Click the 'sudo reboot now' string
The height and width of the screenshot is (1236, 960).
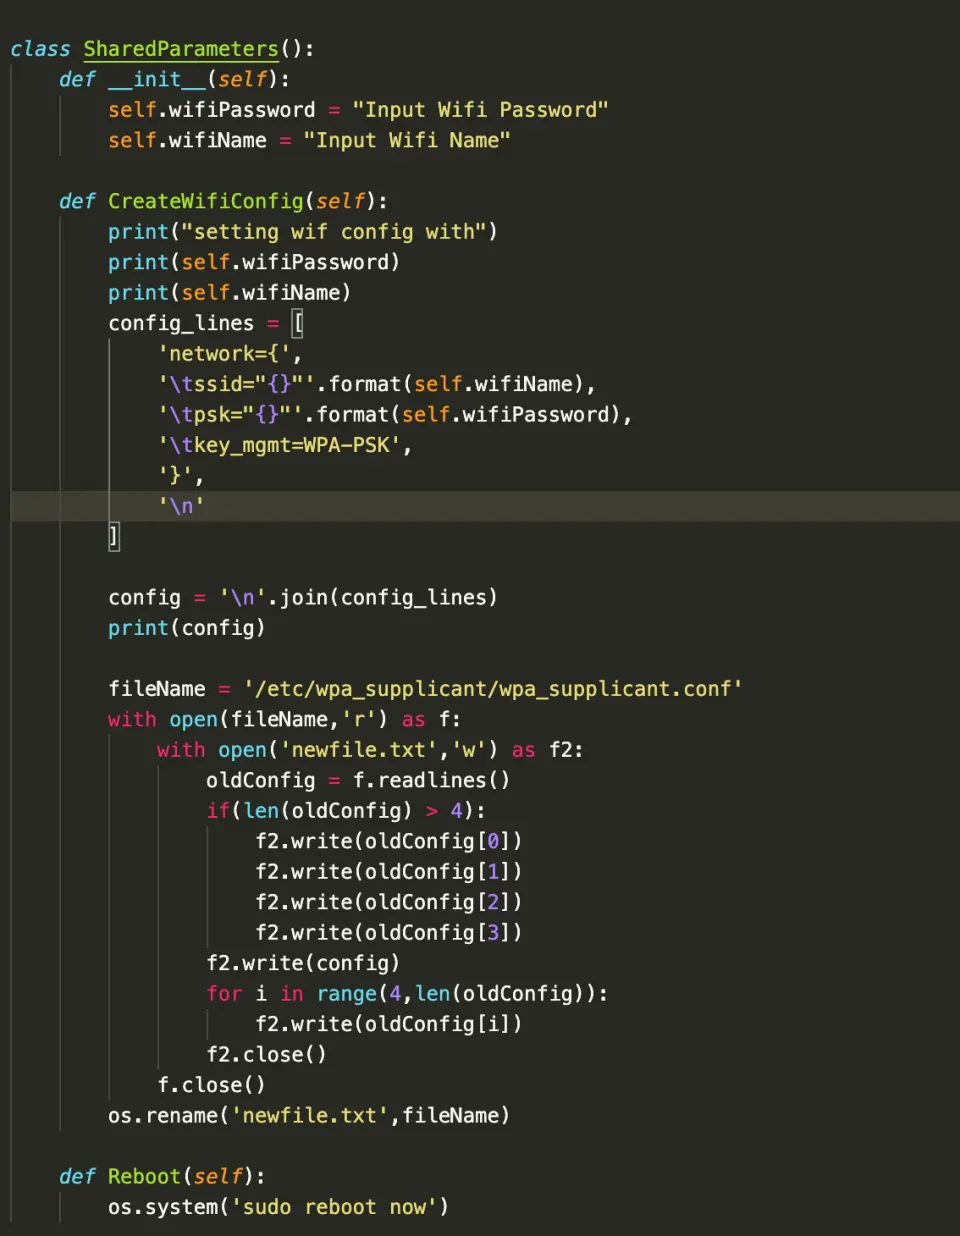click(x=334, y=1208)
